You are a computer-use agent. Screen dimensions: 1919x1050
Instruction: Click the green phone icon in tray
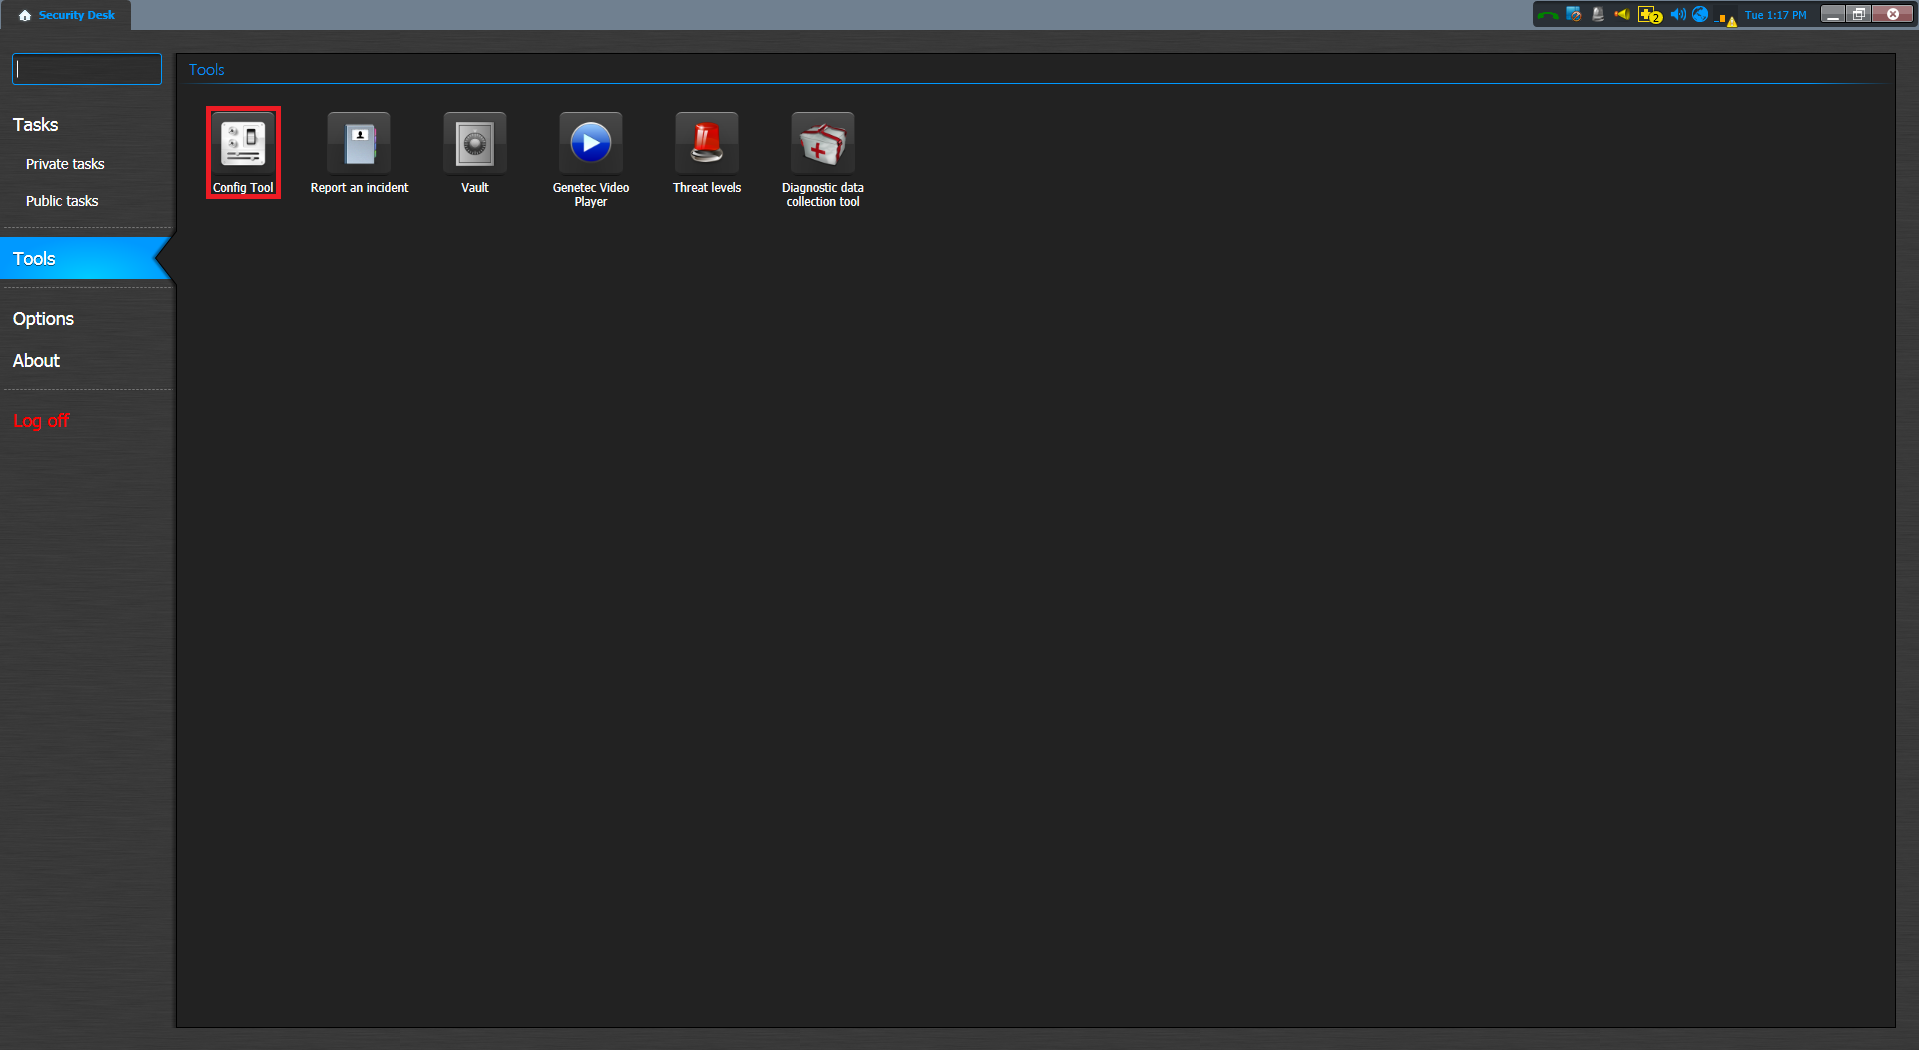click(x=1548, y=15)
